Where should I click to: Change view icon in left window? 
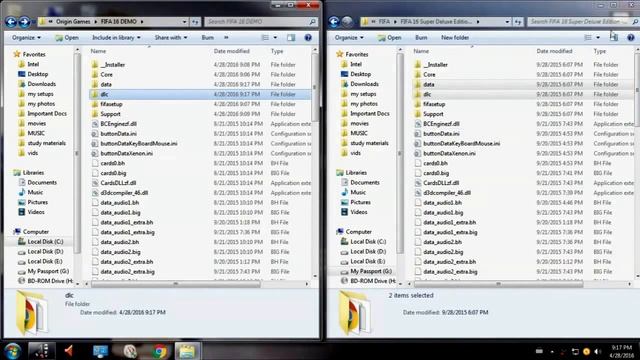tap(265, 38)
